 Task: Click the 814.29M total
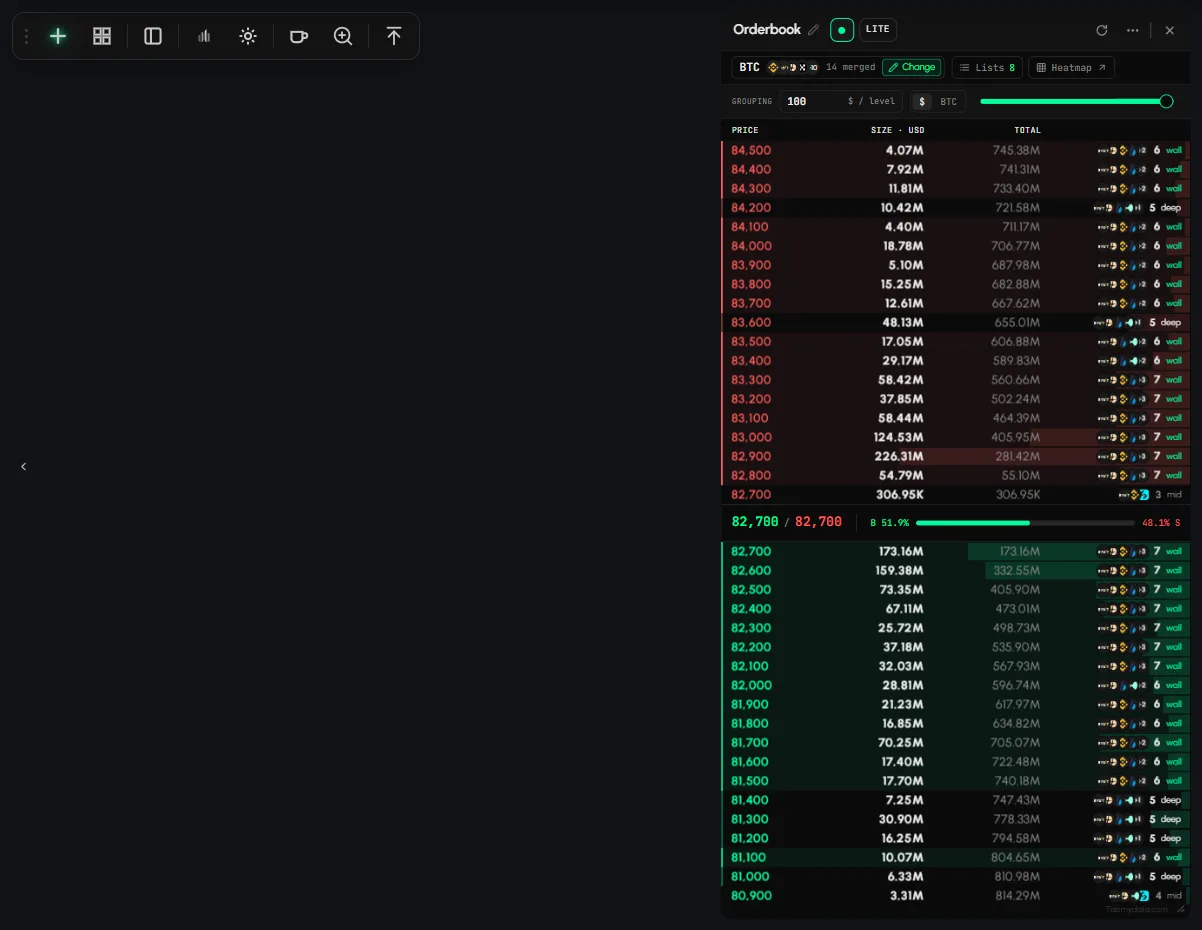pyautogui.click(x=1016, y=896)
